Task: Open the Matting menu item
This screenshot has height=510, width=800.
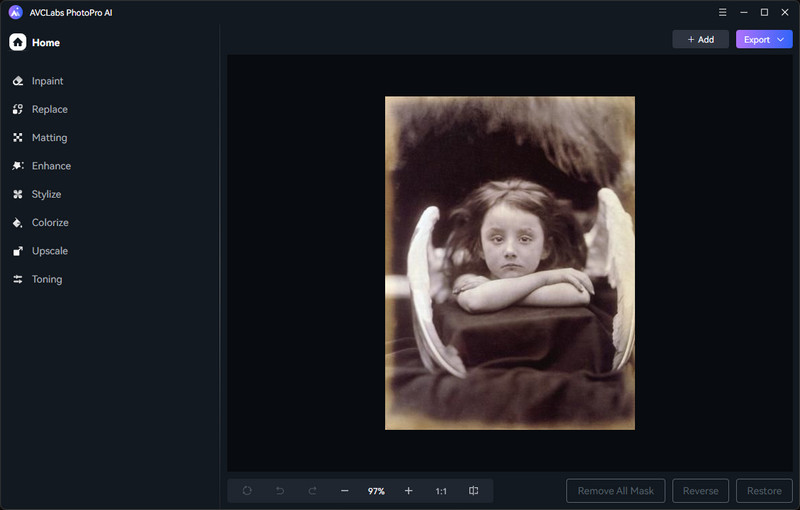Action: [x=49, y=138]
